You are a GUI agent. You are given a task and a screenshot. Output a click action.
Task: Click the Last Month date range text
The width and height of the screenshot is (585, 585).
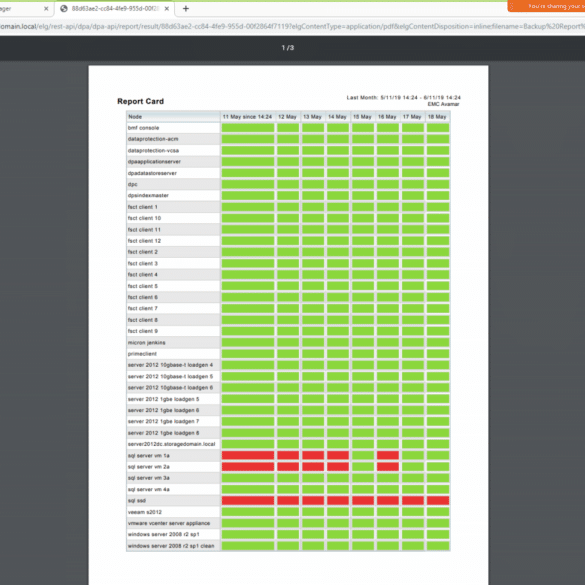403,97
